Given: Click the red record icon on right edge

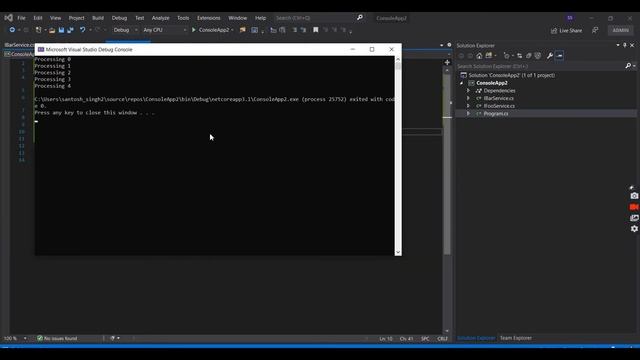Looking at the screenshot, I should (x=634, y=207).
